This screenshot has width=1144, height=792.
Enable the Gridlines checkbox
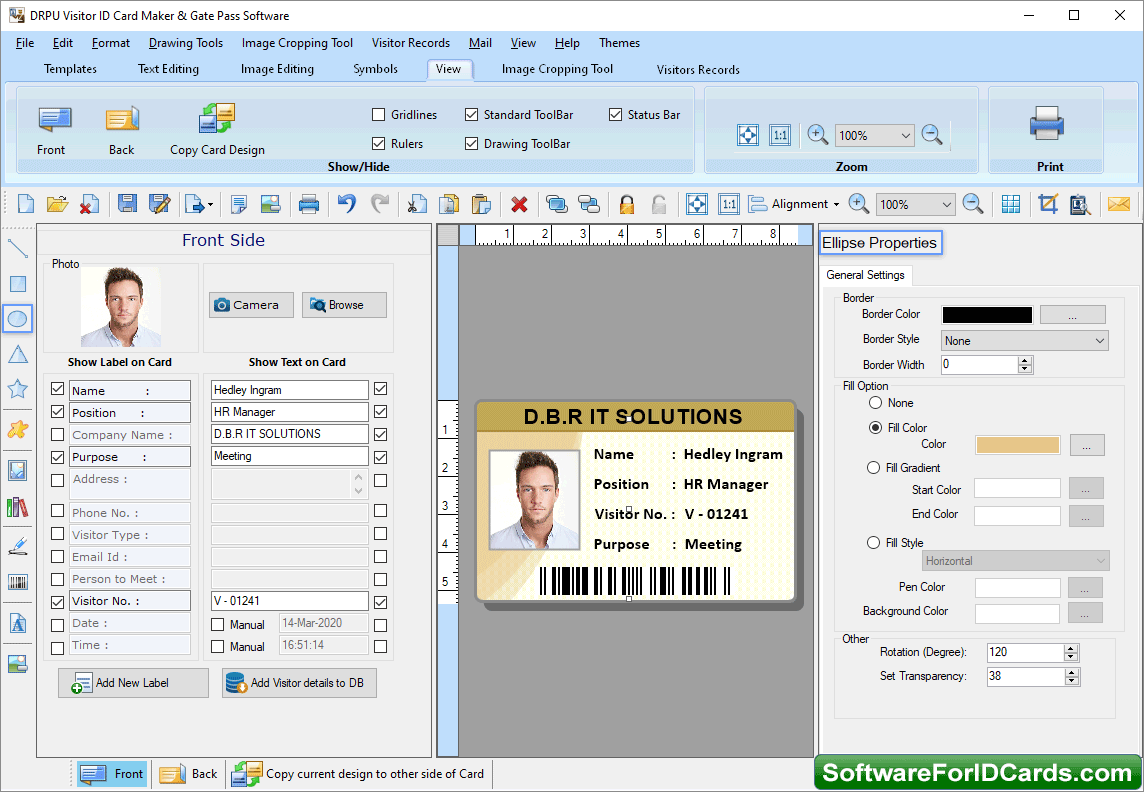coord(379,114)
